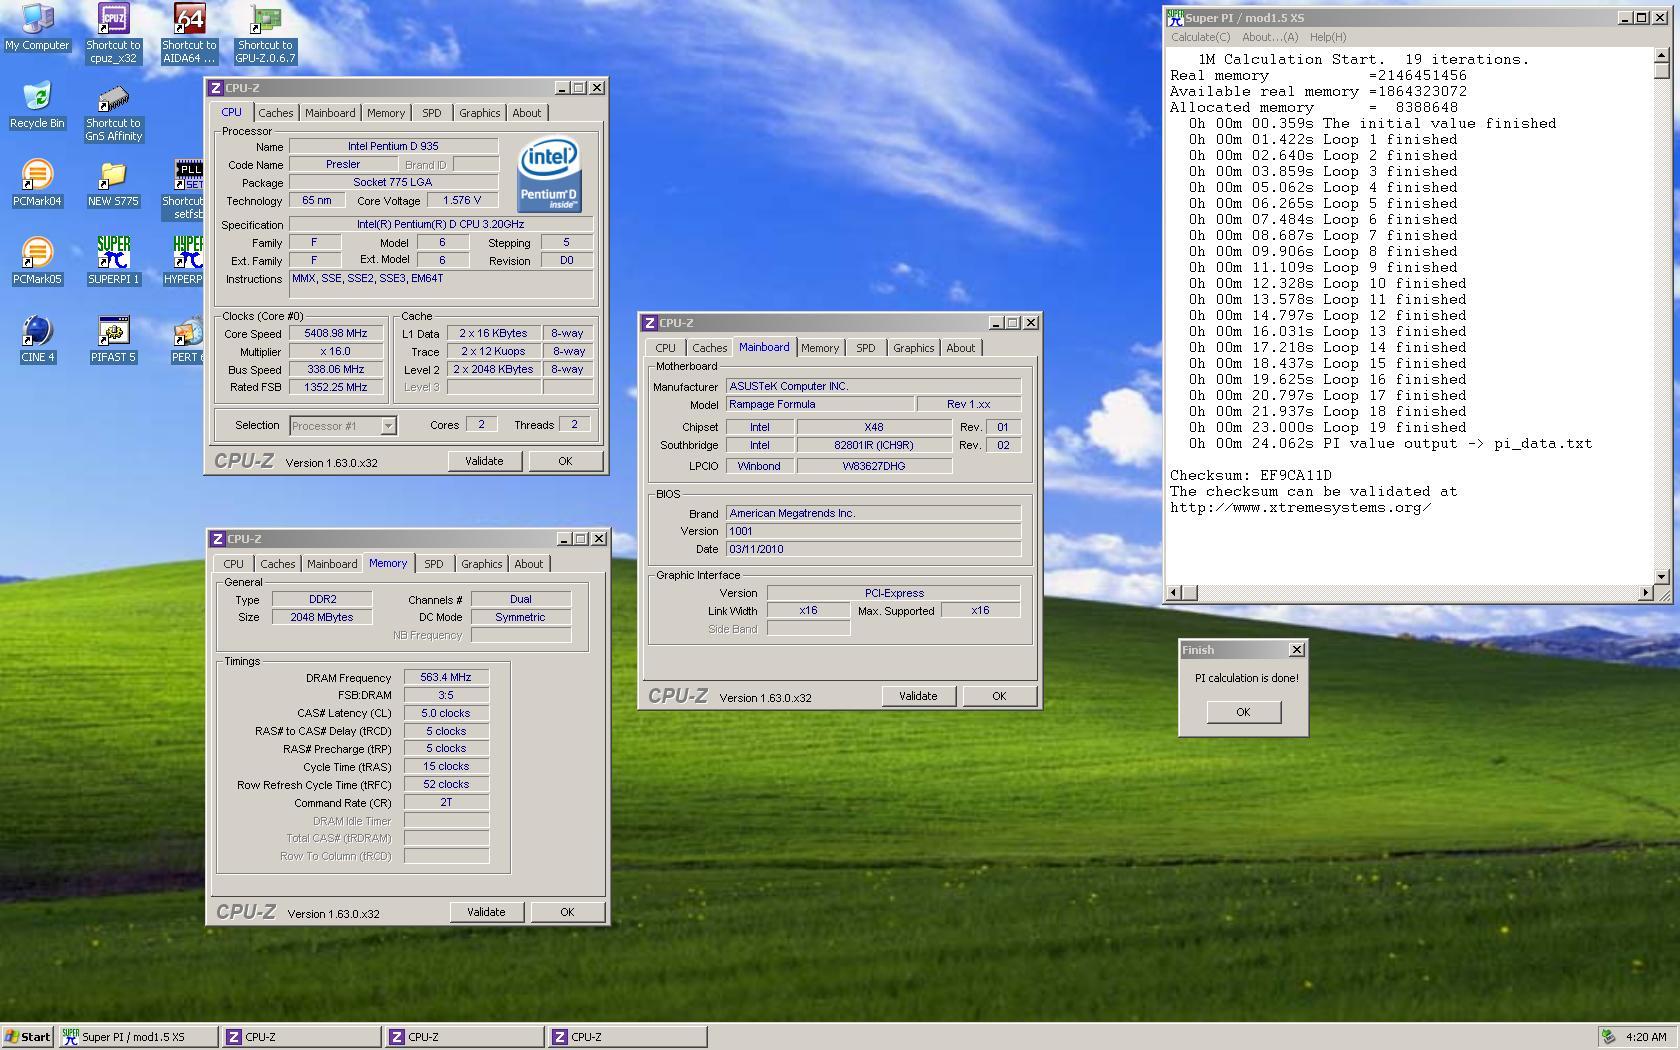Launch the AIDA64 shortcut icon

(x=189, y=33)
